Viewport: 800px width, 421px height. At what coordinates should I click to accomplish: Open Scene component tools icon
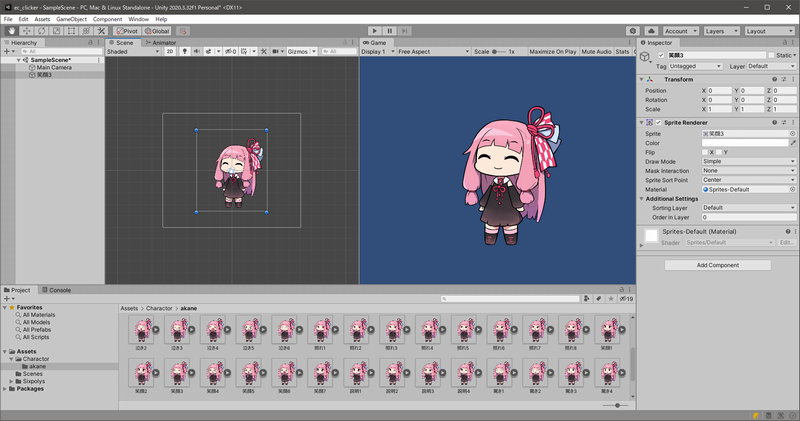click(x=264, y=52)
